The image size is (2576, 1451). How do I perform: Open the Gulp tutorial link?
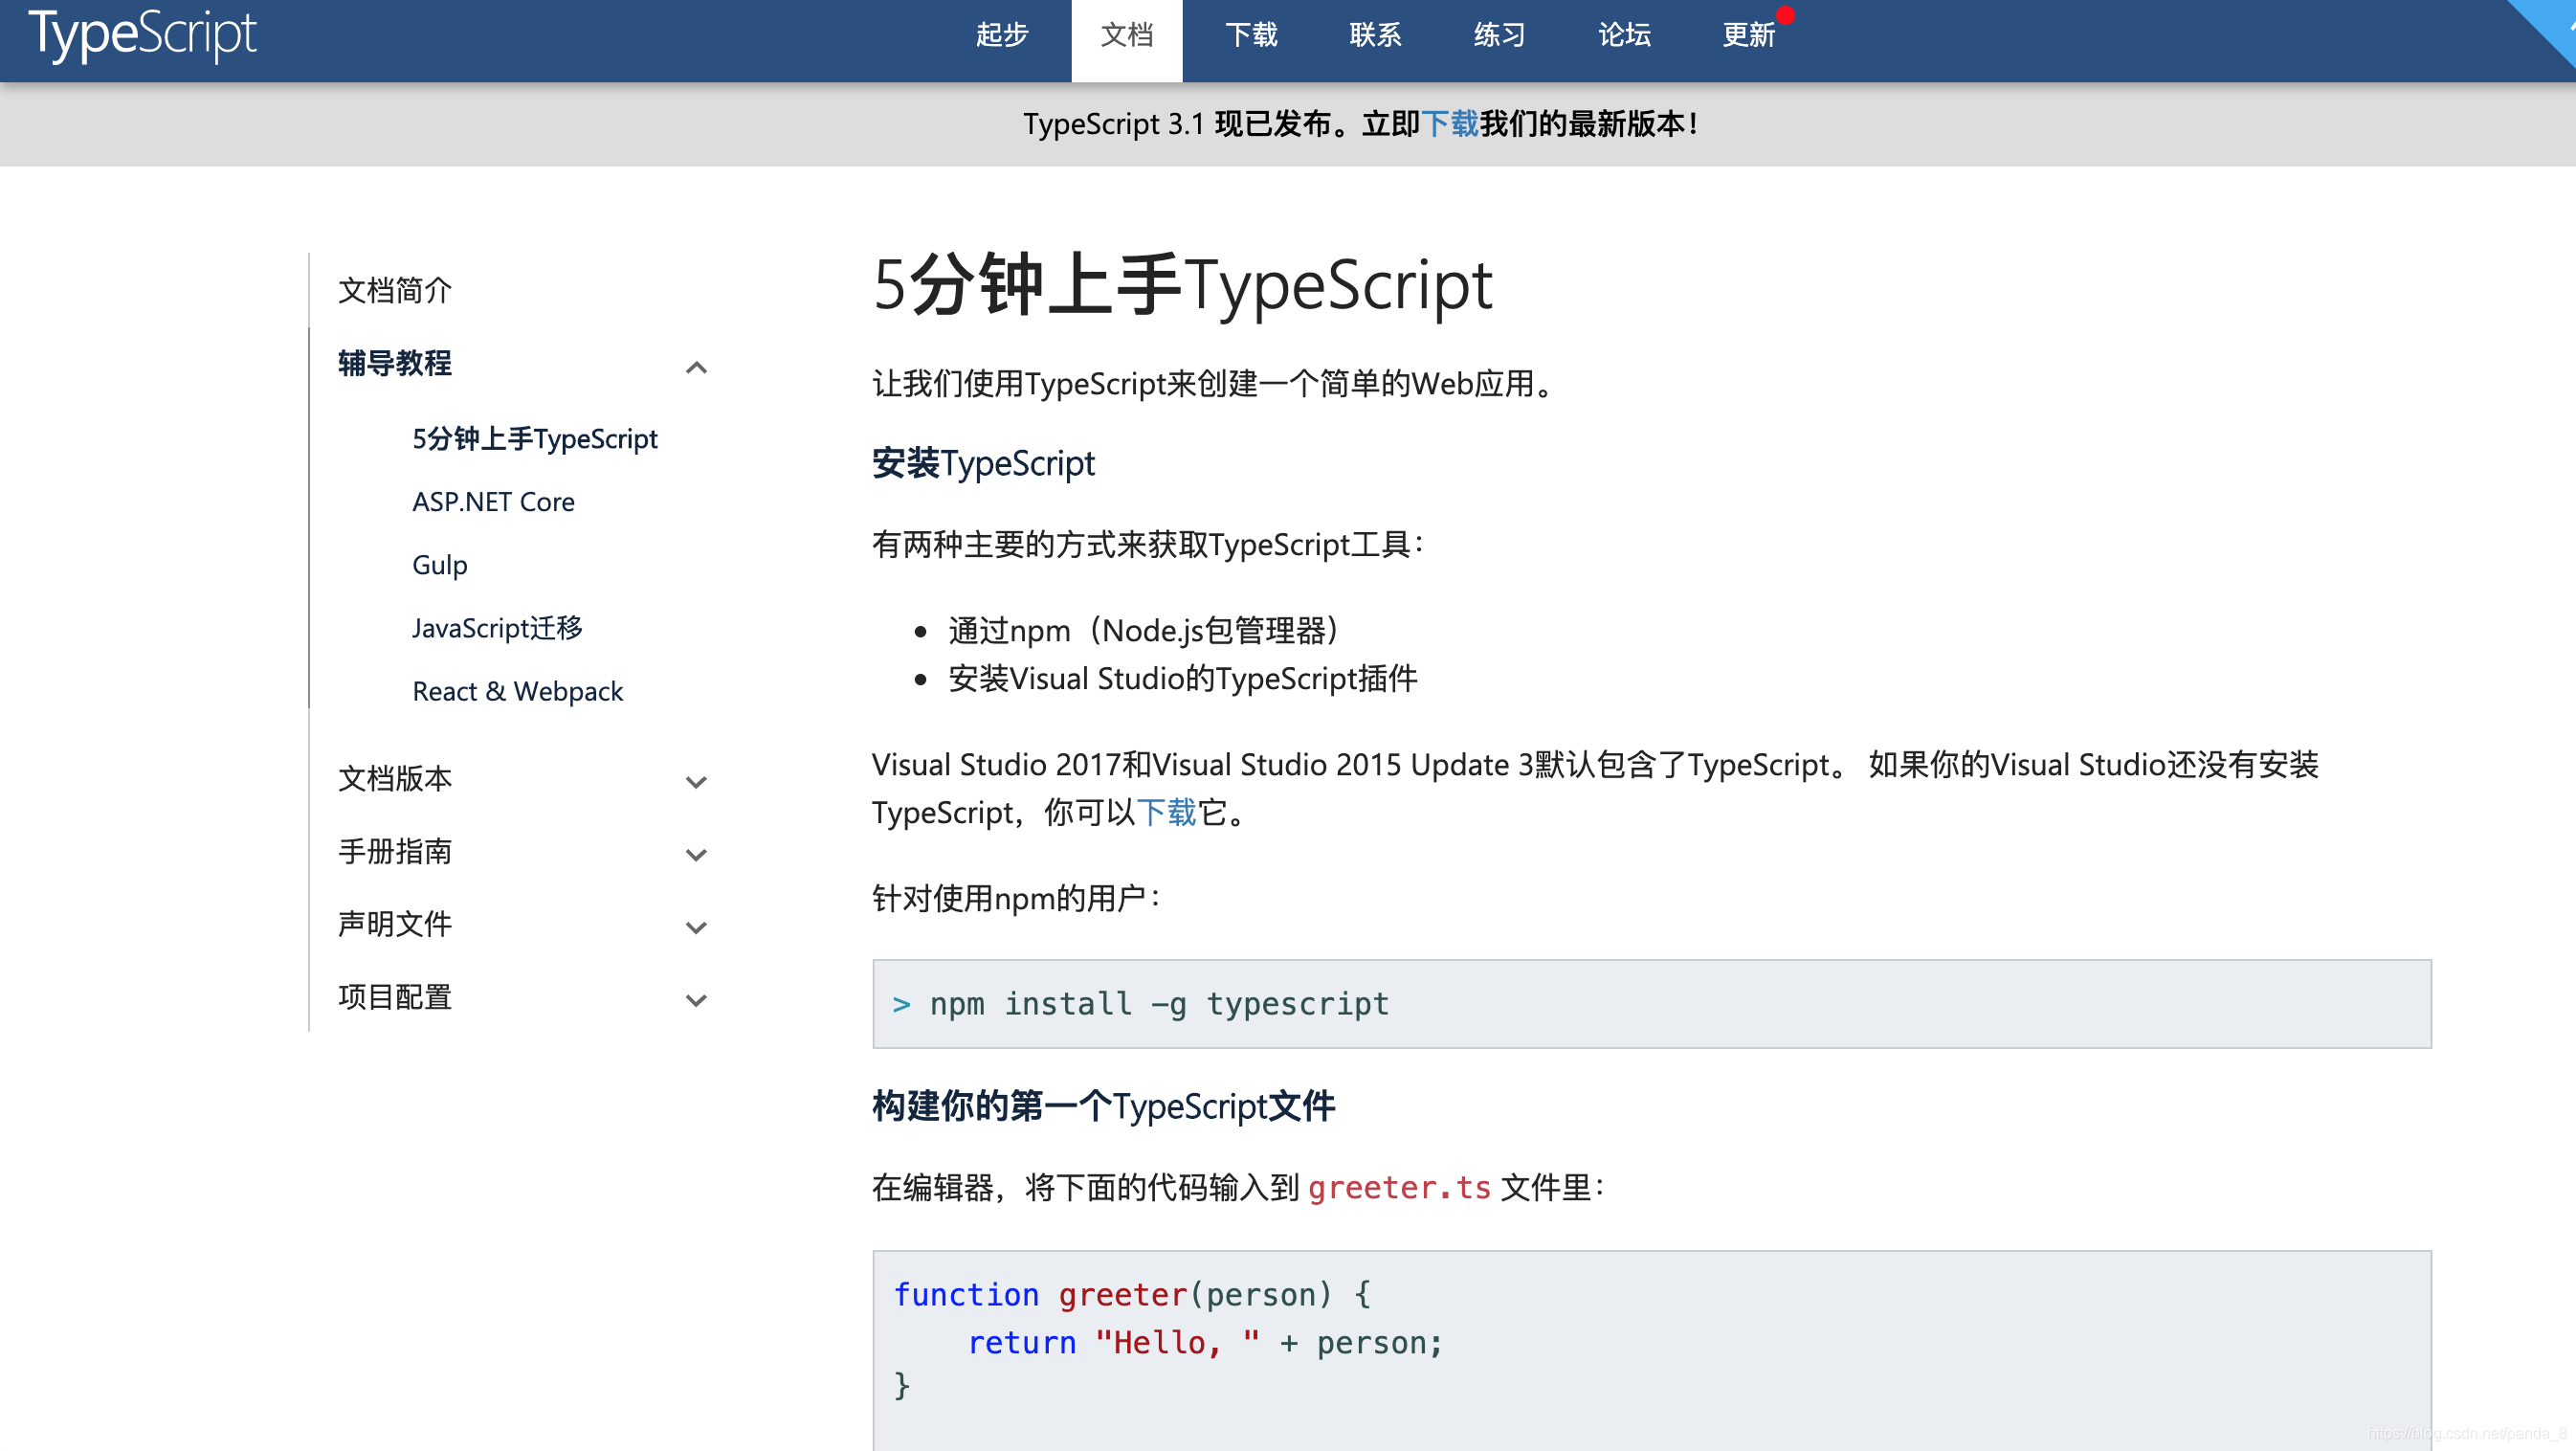[440, 565]
